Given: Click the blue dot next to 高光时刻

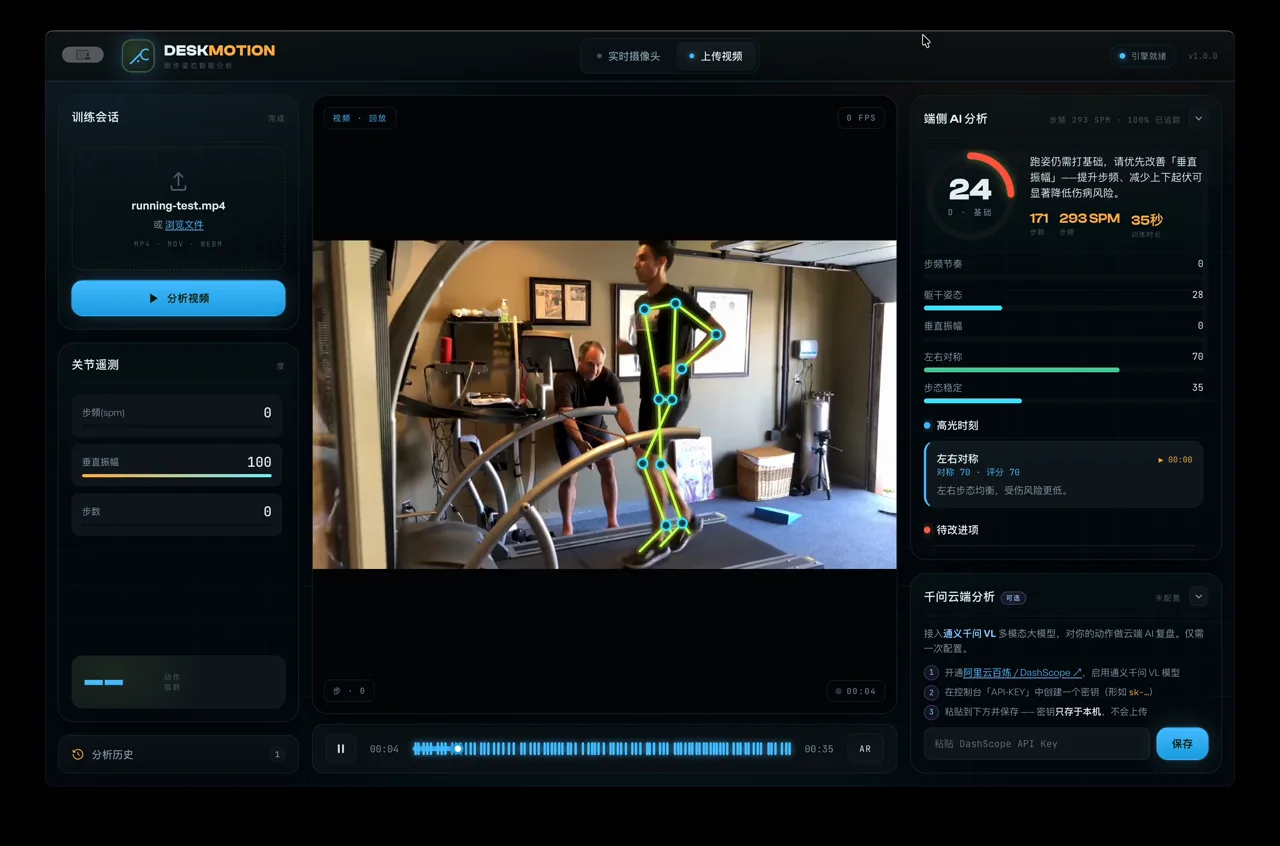Looking at the screenshot, I should coord(928,426).
